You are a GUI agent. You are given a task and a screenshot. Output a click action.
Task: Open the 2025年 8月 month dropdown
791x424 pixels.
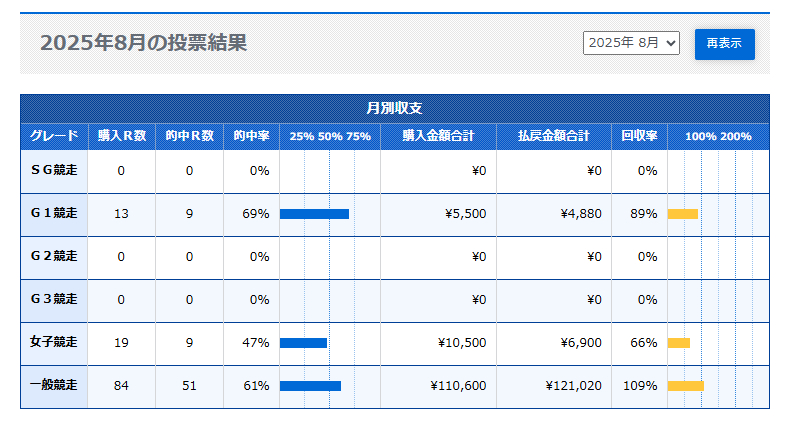[631, 43]
